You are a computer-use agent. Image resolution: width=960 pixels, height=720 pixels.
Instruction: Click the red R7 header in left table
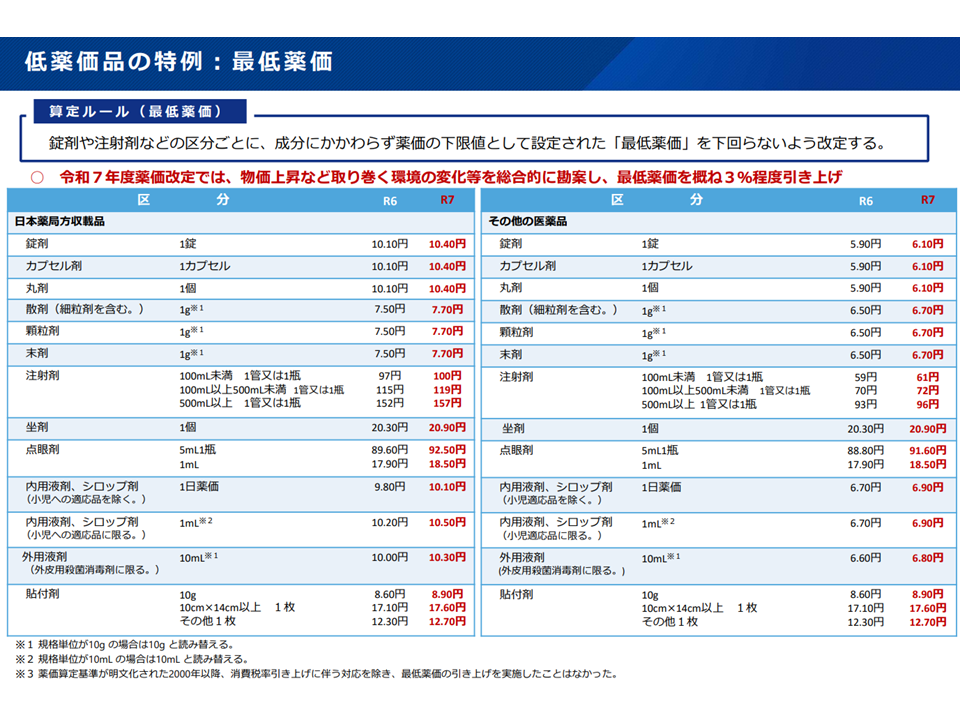[x=447, y=200]
